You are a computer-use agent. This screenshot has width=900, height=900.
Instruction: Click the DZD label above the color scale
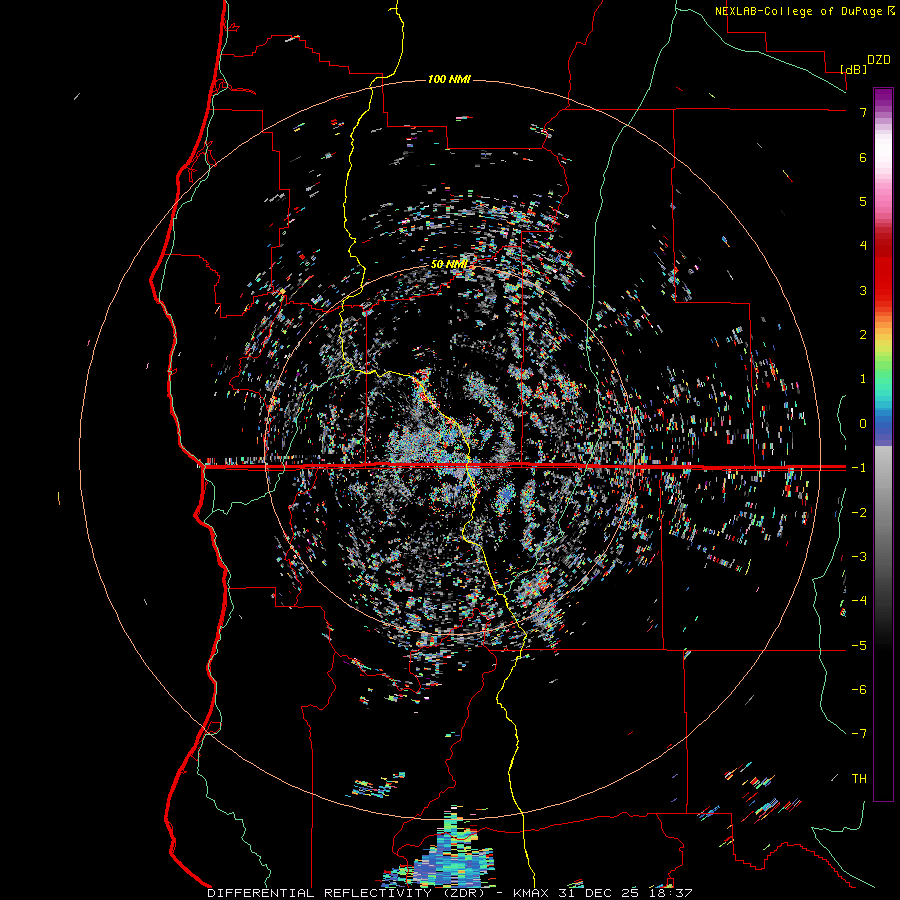coord(879,60)
